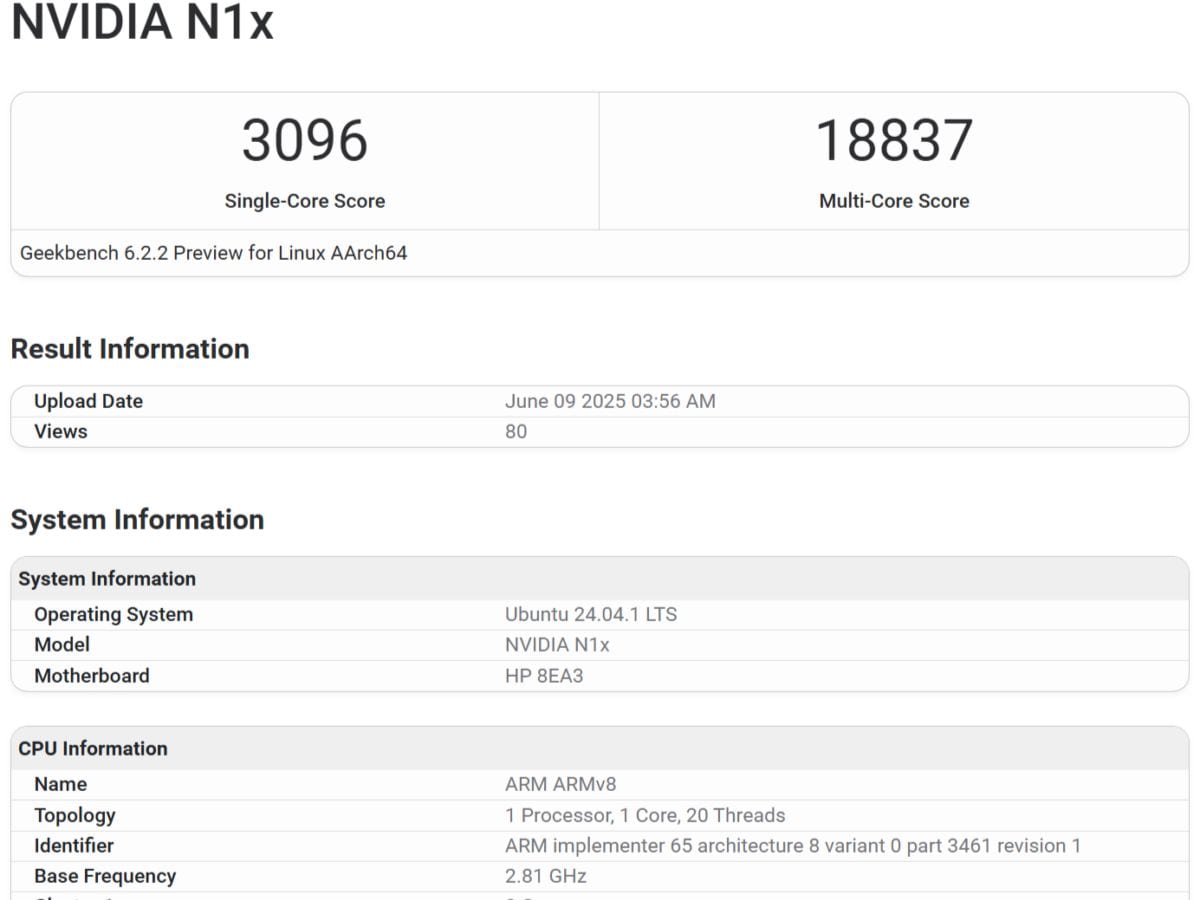The width and height of the screenshot is (1200, 900).
Task: Click the Operating System row label
Action: (x=113, y=614)
